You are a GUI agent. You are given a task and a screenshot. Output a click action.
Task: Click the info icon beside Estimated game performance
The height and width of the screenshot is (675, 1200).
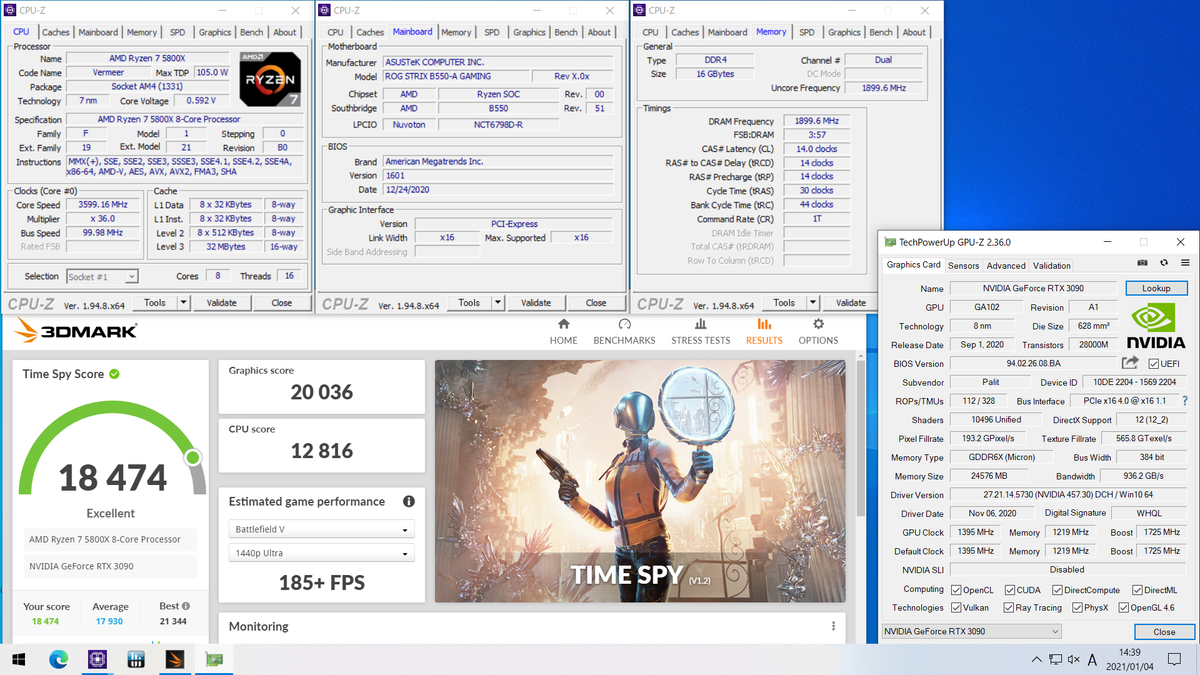click(408, 502)
